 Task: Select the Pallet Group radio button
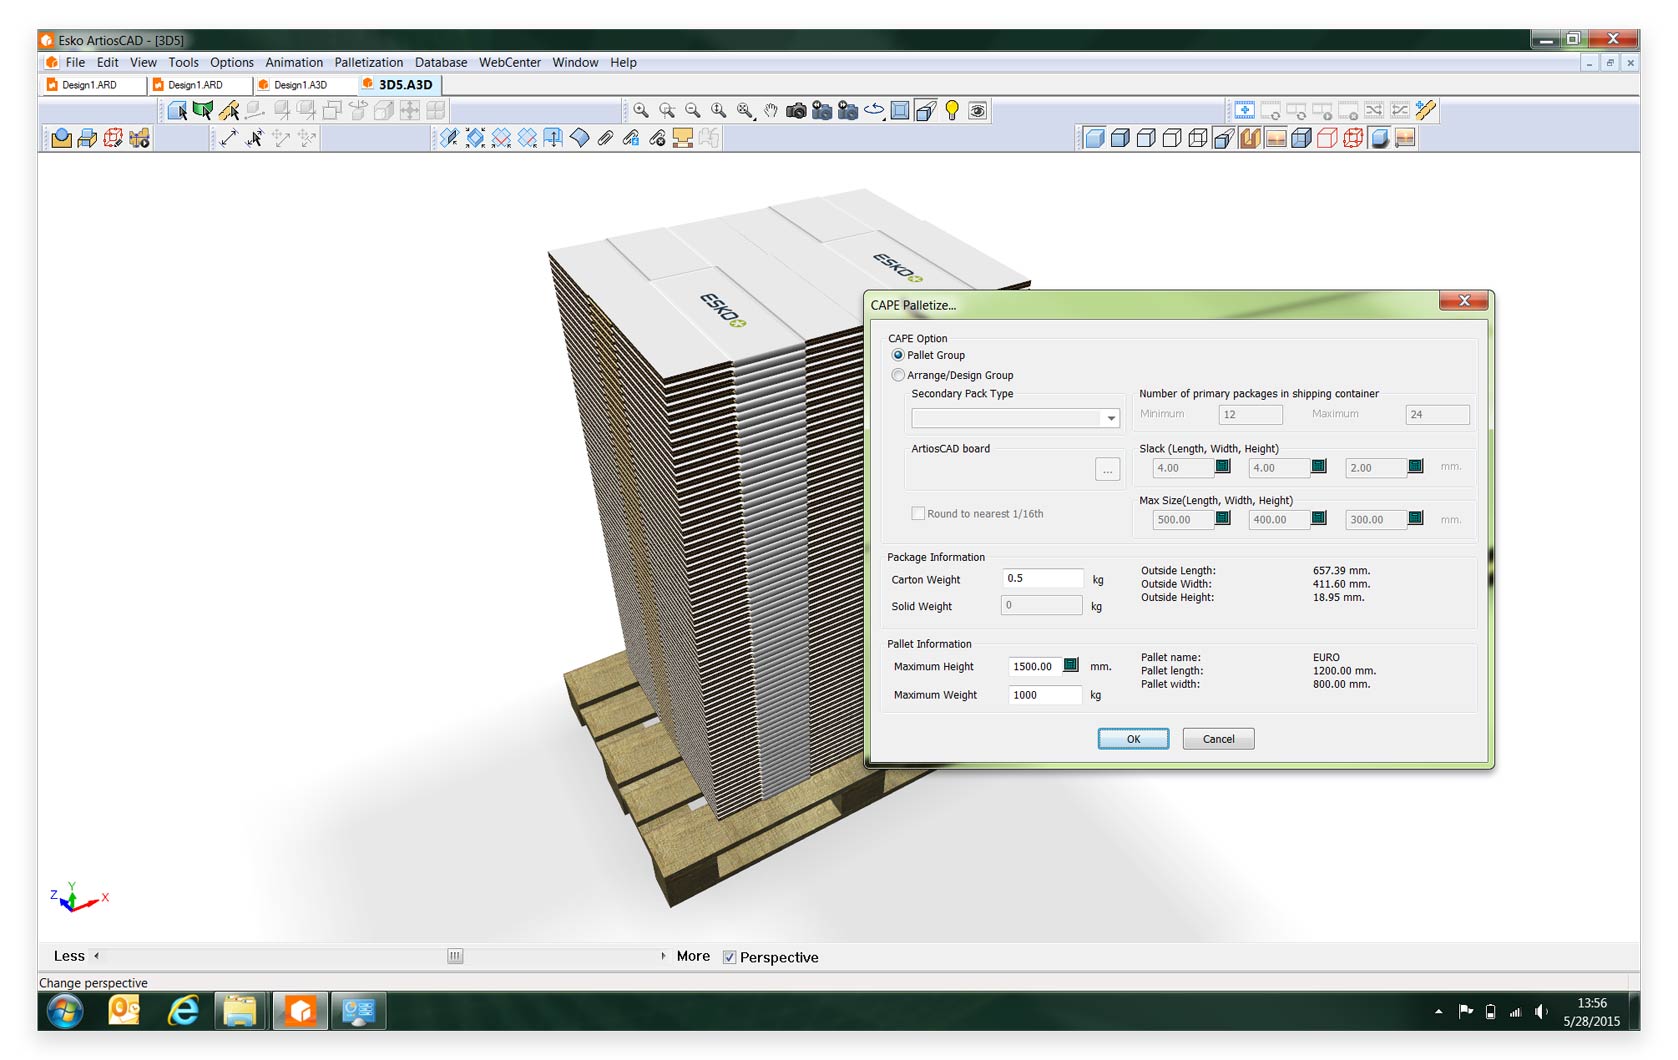tap(898, 355)
